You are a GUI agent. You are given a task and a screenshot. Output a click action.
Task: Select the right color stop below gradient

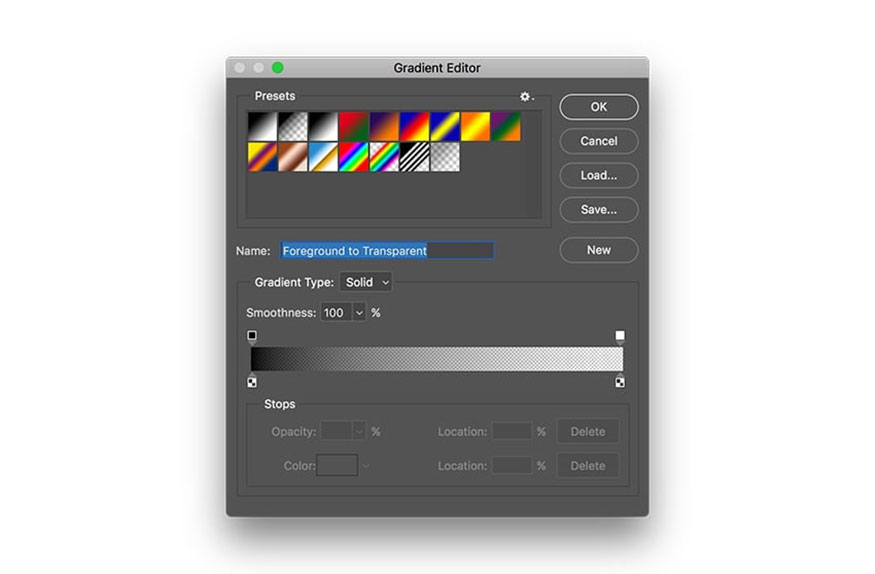pyautogui.click(x=620, y=381)
